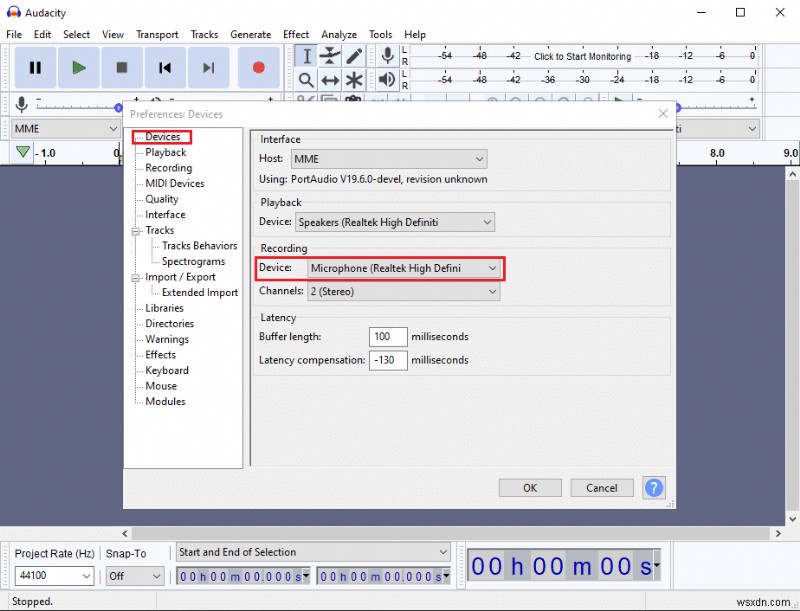Choose the Draw pencil tool
The height and width of the screenshot is (611, 800).
tap(354, 56)
